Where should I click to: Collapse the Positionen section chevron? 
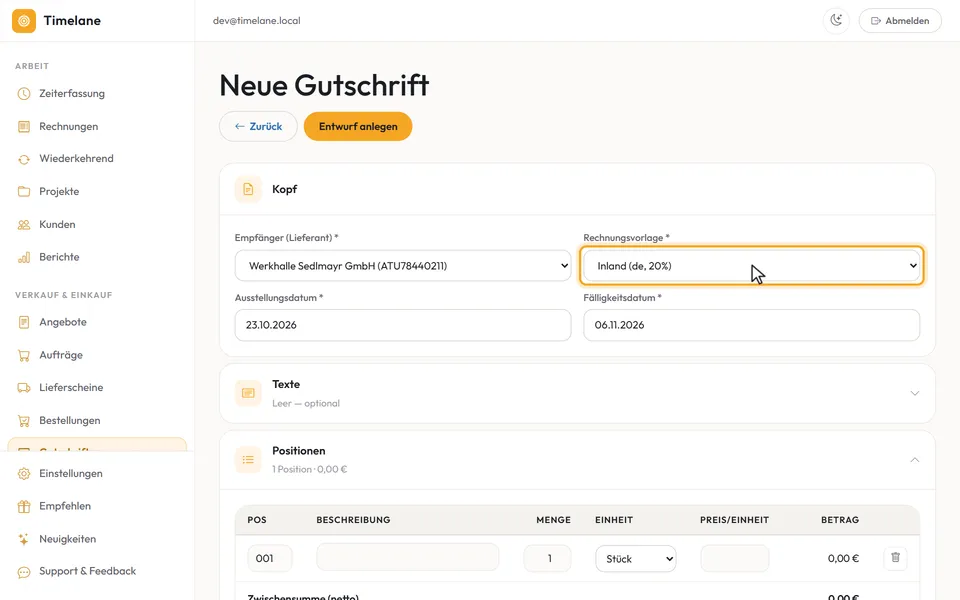(915, 460)
